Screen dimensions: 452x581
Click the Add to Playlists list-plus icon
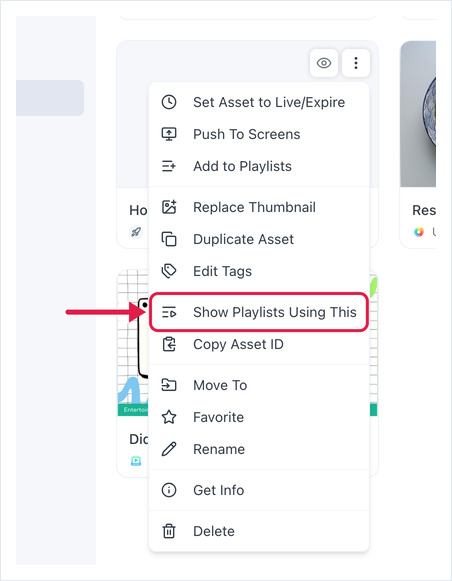tap(169, 166)
